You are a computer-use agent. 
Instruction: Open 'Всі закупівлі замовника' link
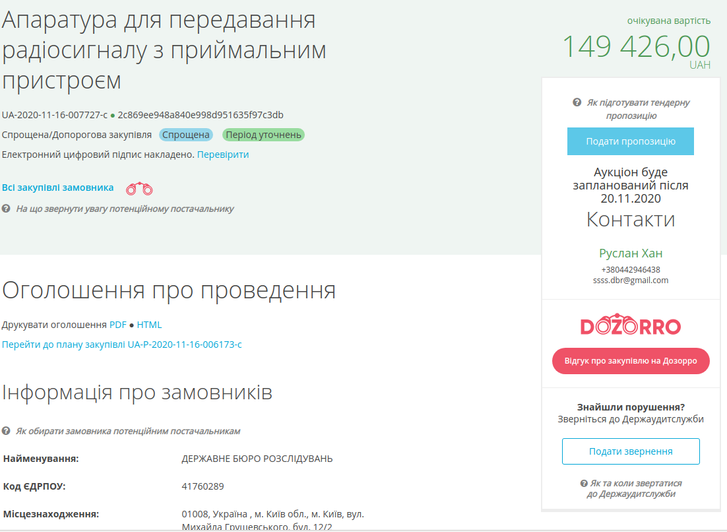(x=57, y=187)
